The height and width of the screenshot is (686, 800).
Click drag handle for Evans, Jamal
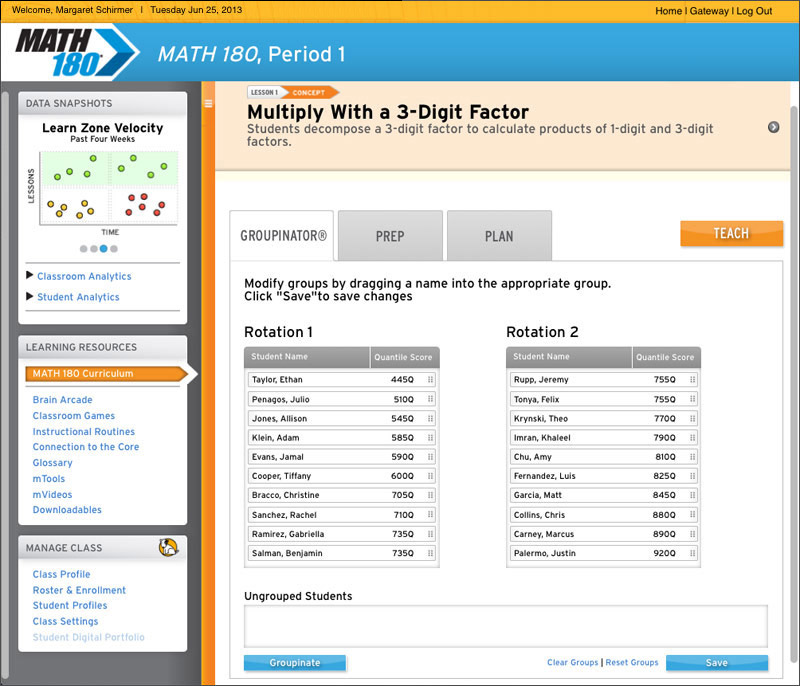(431, 456)
